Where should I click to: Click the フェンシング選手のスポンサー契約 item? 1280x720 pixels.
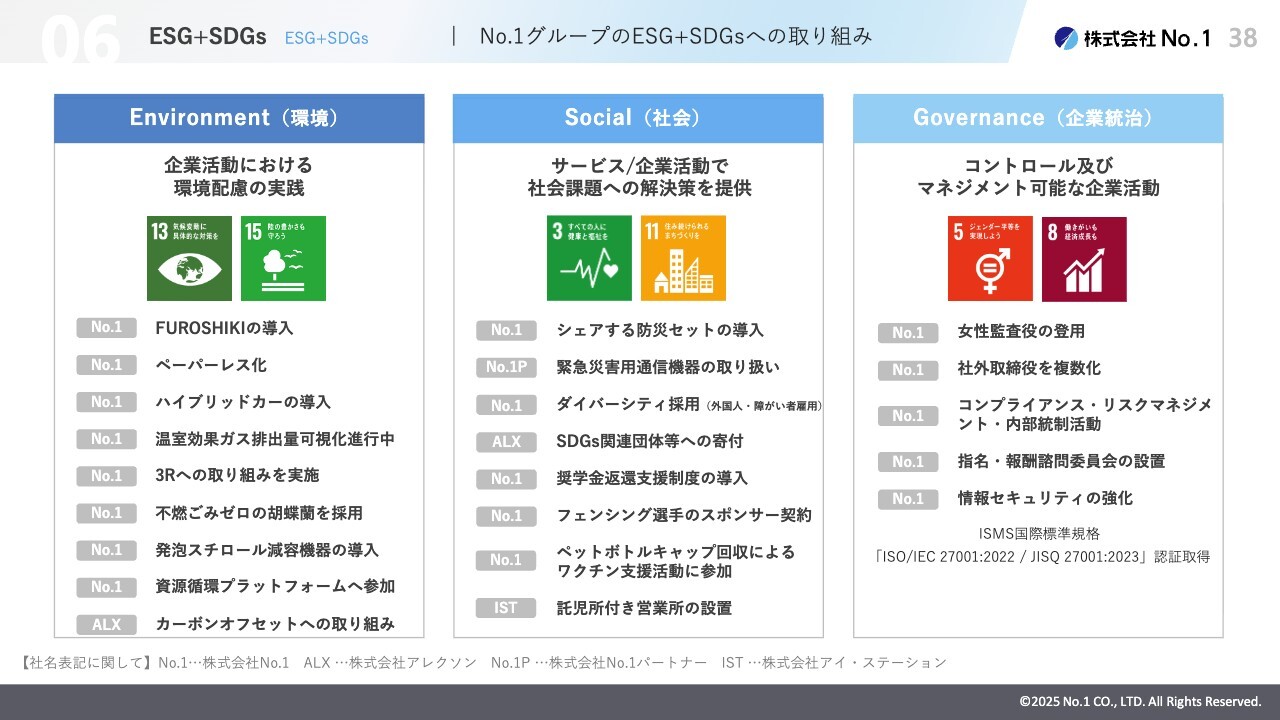point(684,515)
